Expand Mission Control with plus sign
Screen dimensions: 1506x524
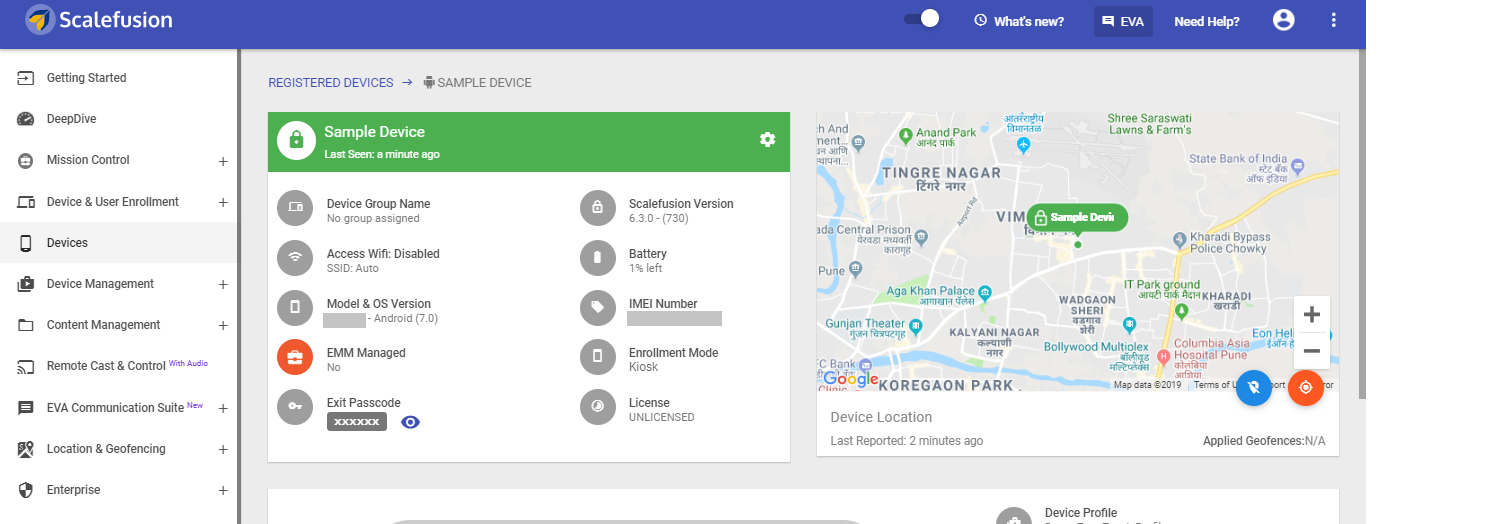point(223,161)
